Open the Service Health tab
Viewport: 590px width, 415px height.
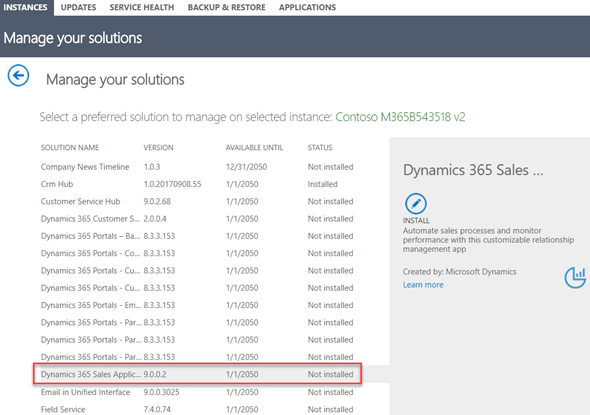[142, 7]
